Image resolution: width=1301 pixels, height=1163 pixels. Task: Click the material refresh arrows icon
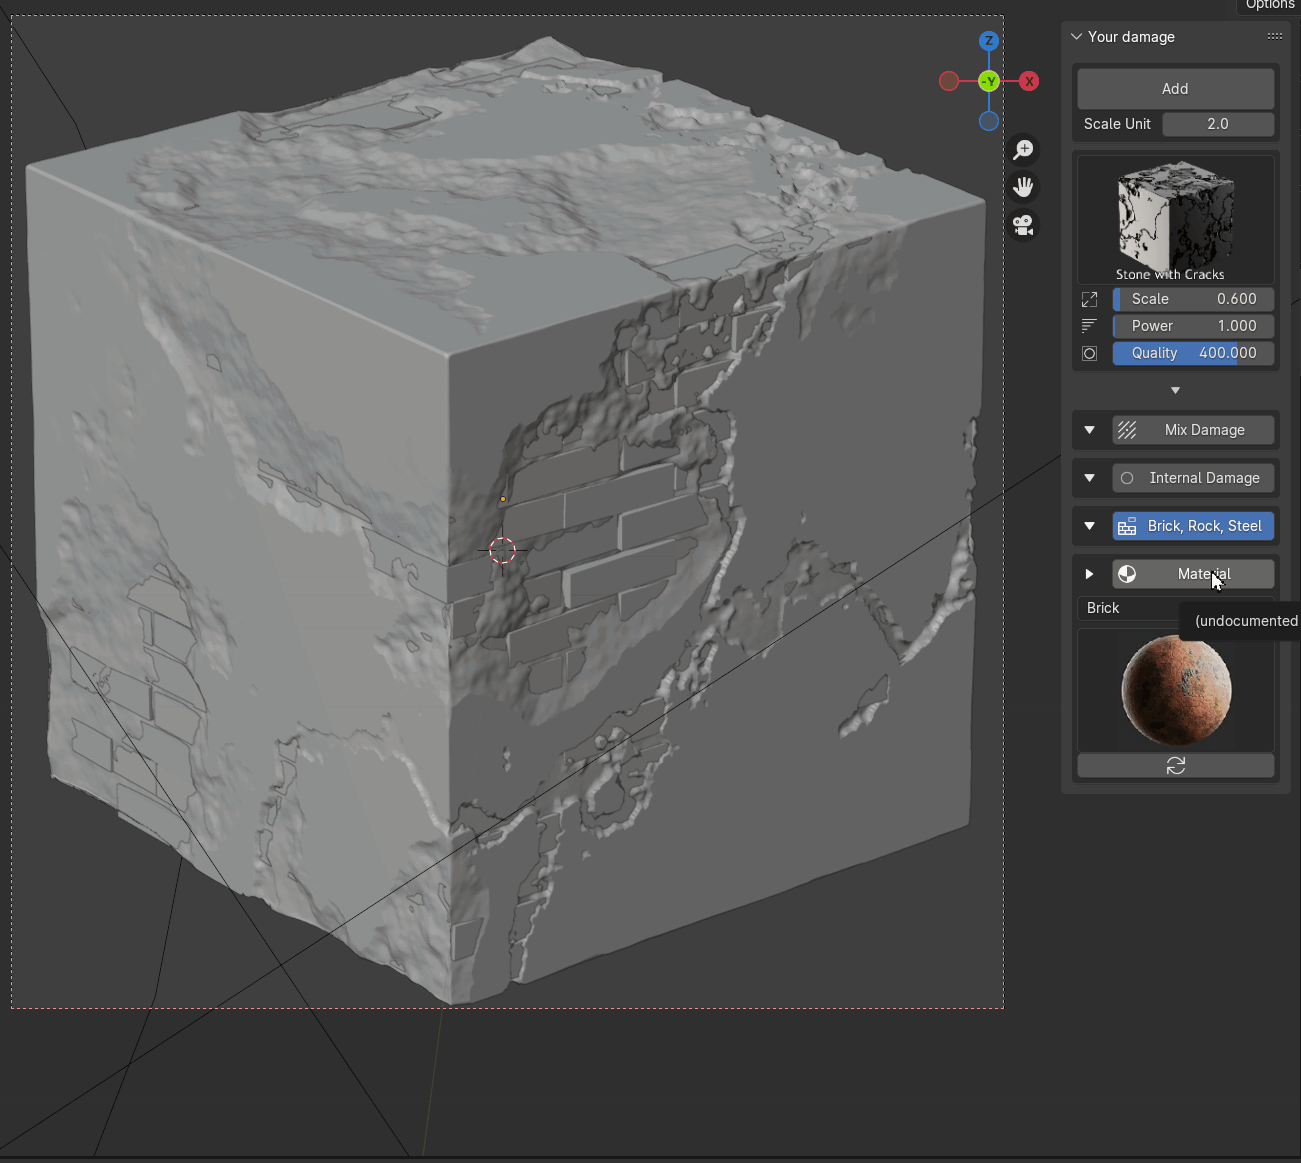(1175, 765)
